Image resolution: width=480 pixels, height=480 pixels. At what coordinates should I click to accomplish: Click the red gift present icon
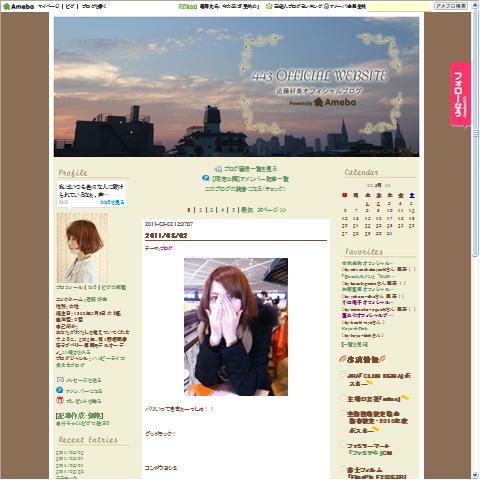[x=60, y=400]
